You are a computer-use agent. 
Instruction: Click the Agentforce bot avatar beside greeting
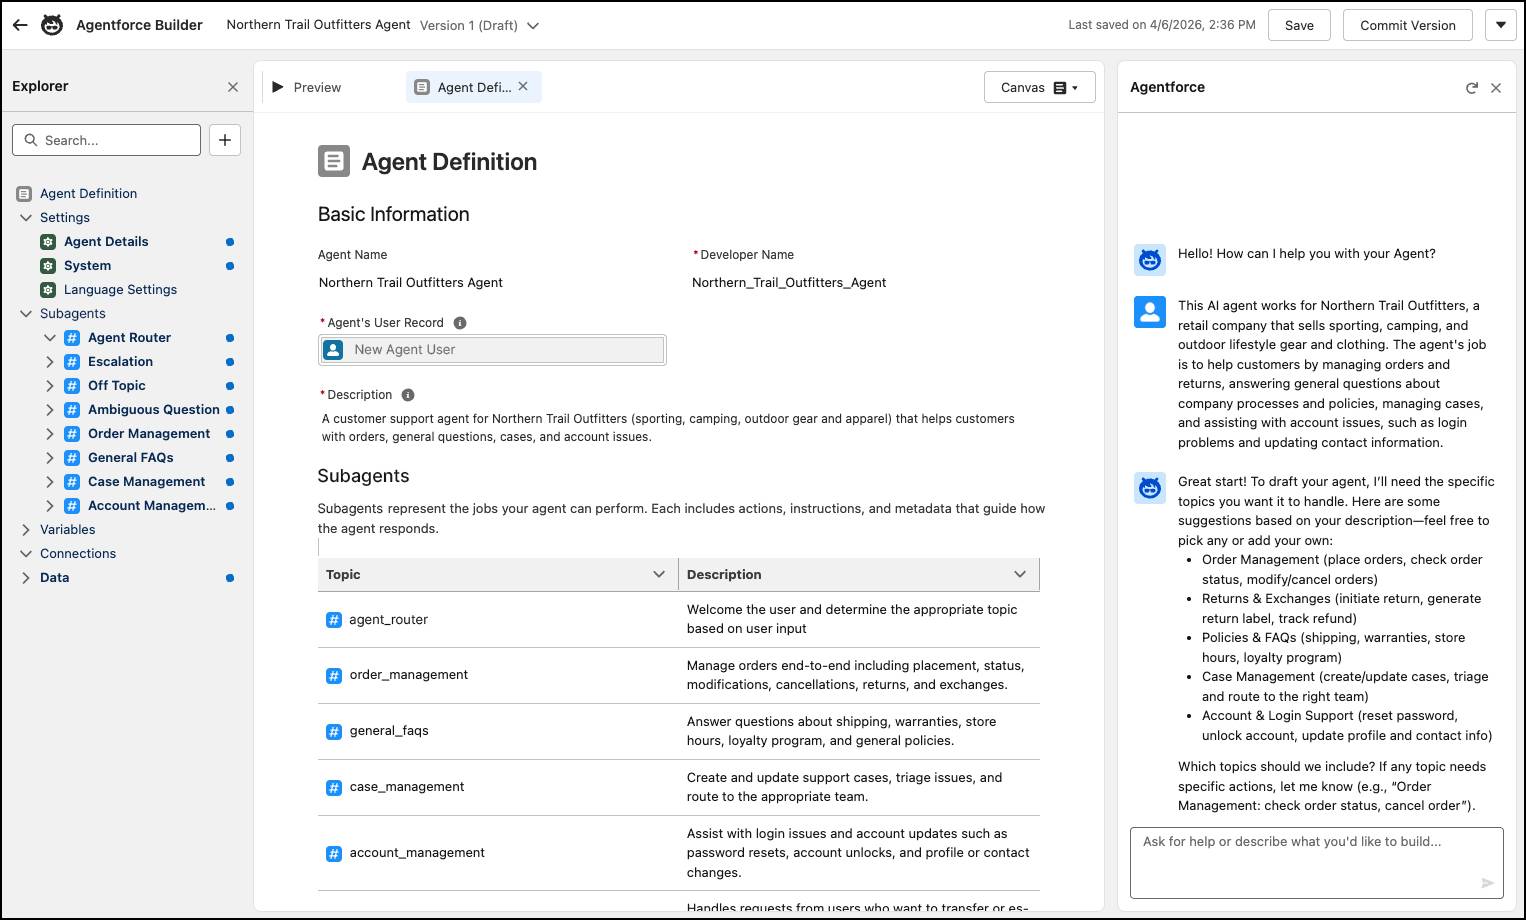(1150, 260)
